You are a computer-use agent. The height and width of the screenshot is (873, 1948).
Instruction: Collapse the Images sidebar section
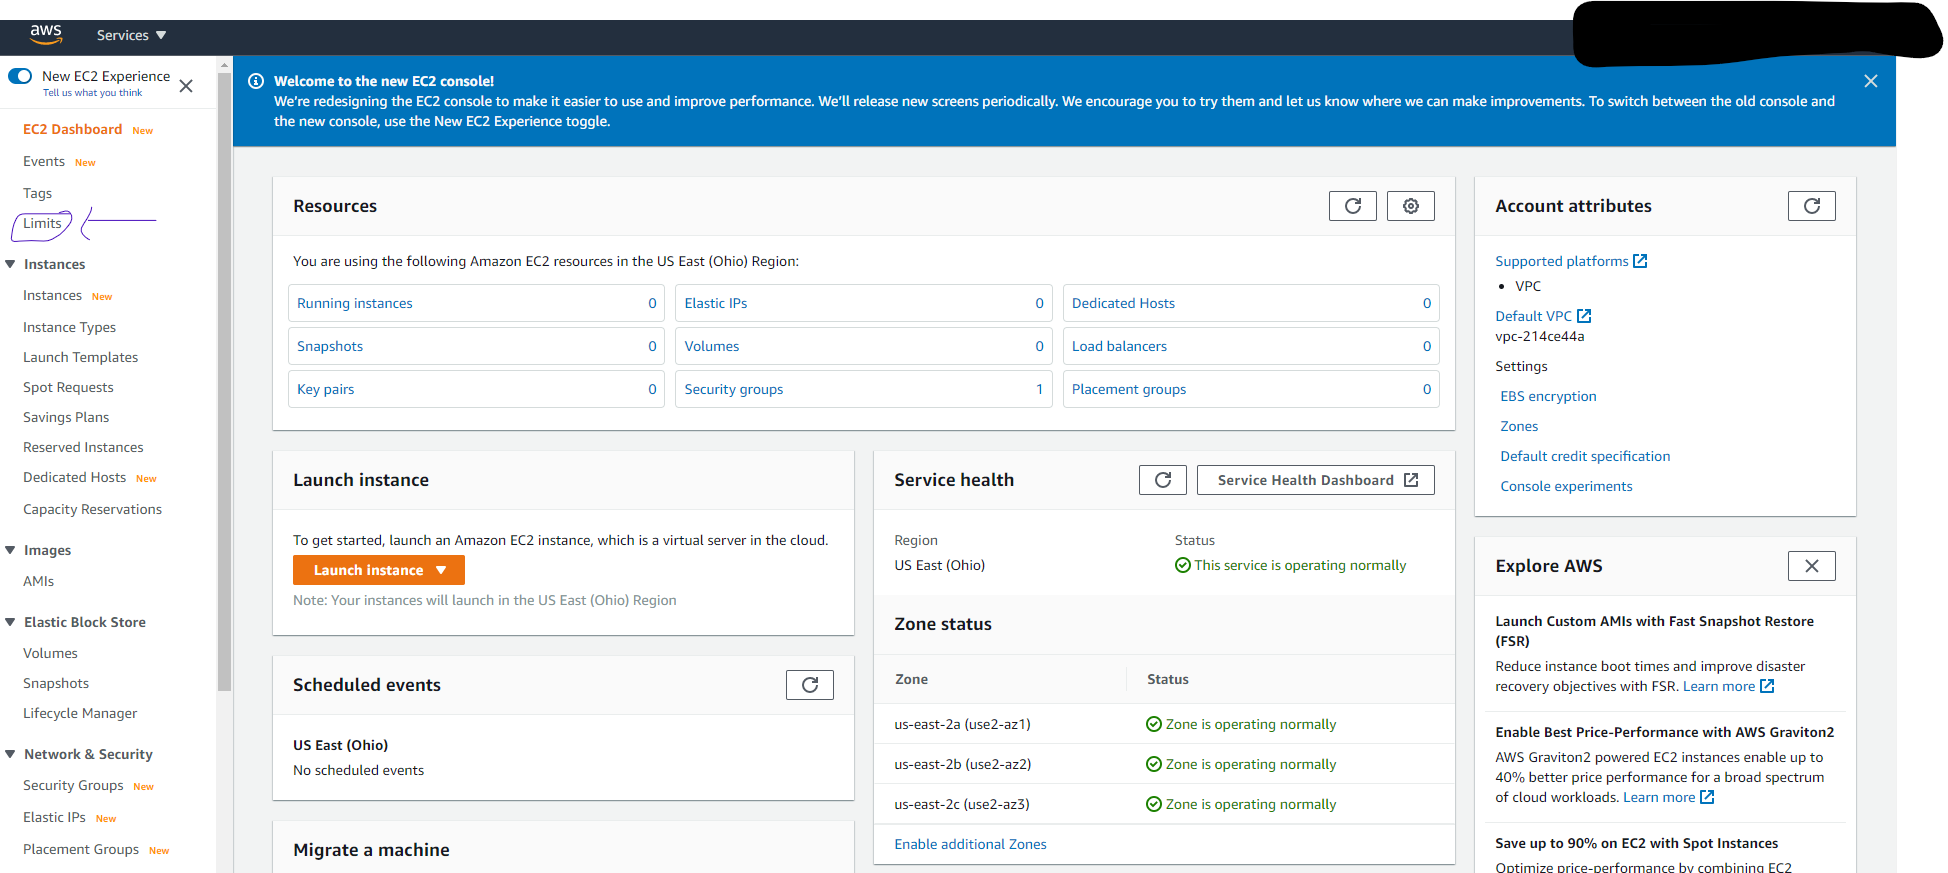coord(10,550)
